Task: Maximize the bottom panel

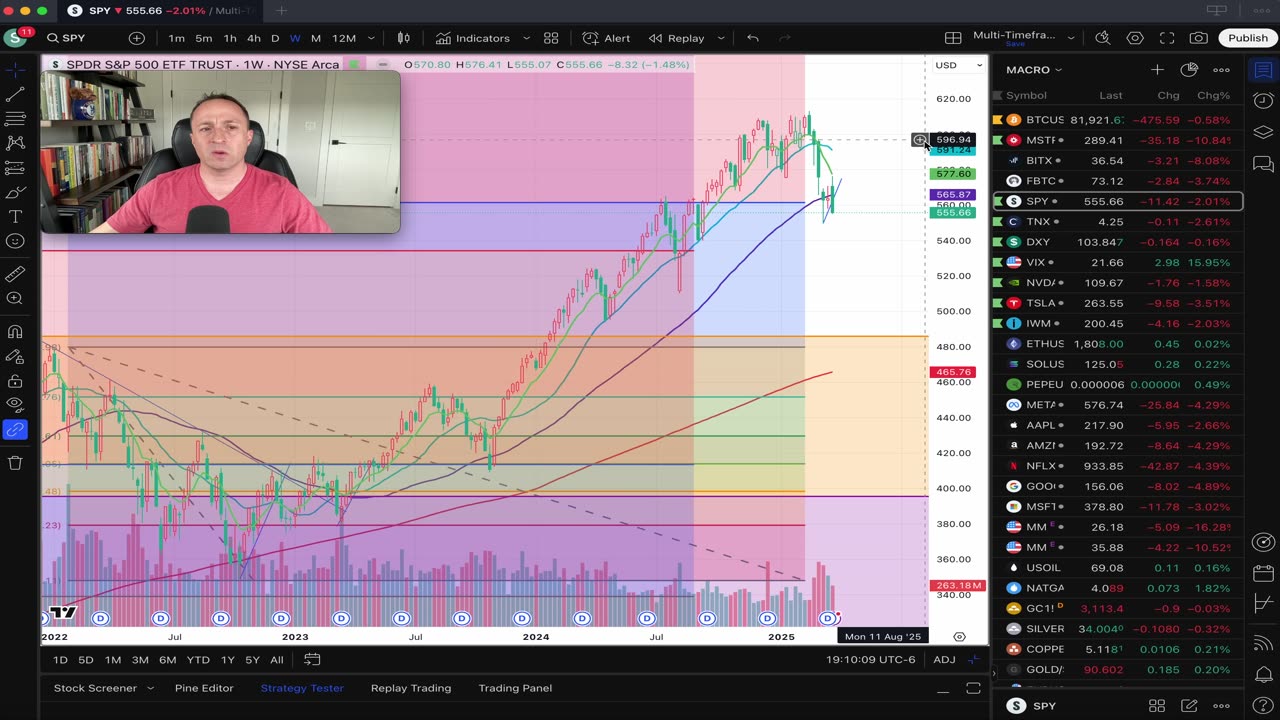Action: 973,689
